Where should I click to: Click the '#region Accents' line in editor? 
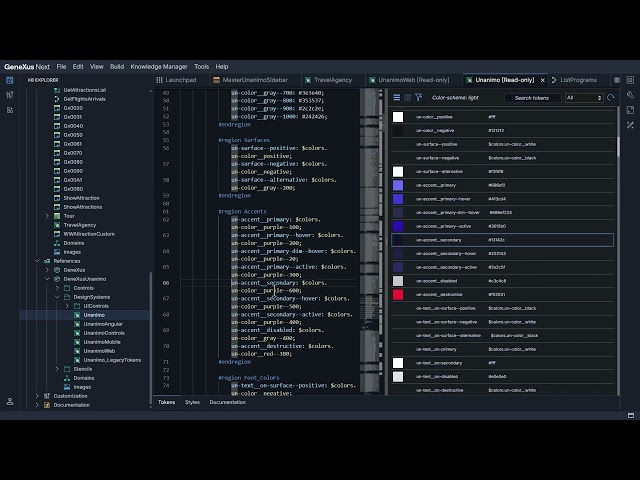[242, 211]
